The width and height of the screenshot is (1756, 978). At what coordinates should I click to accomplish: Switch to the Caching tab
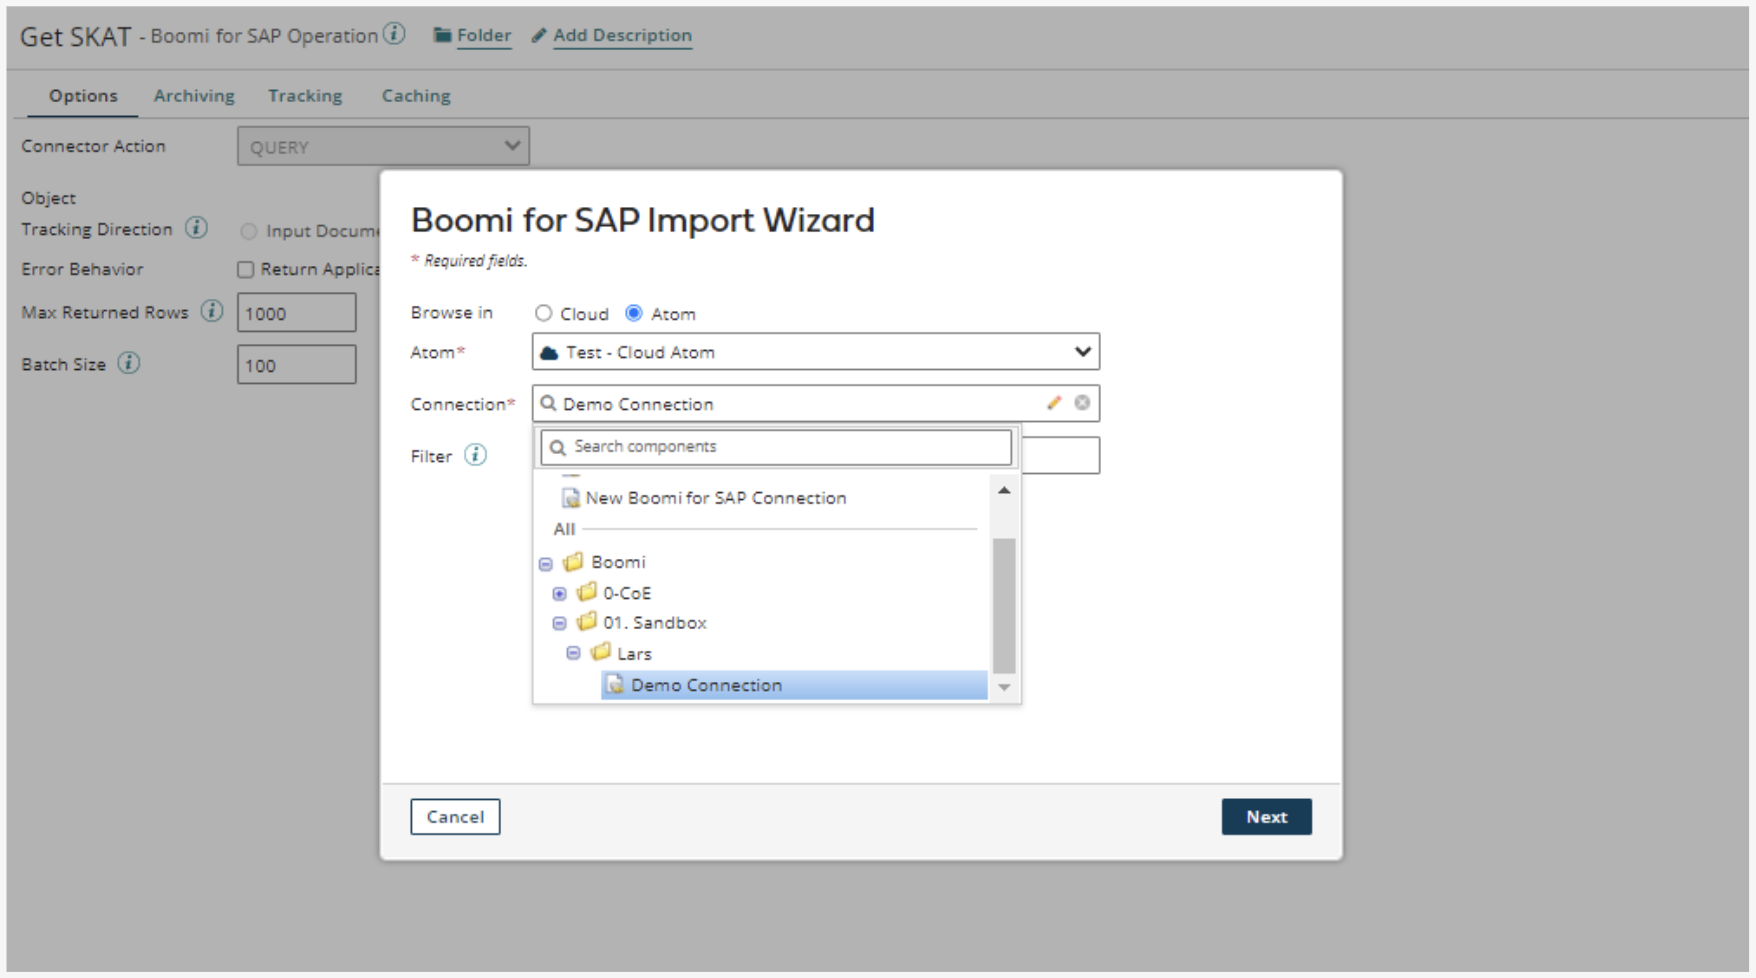(x=416, y=96)
